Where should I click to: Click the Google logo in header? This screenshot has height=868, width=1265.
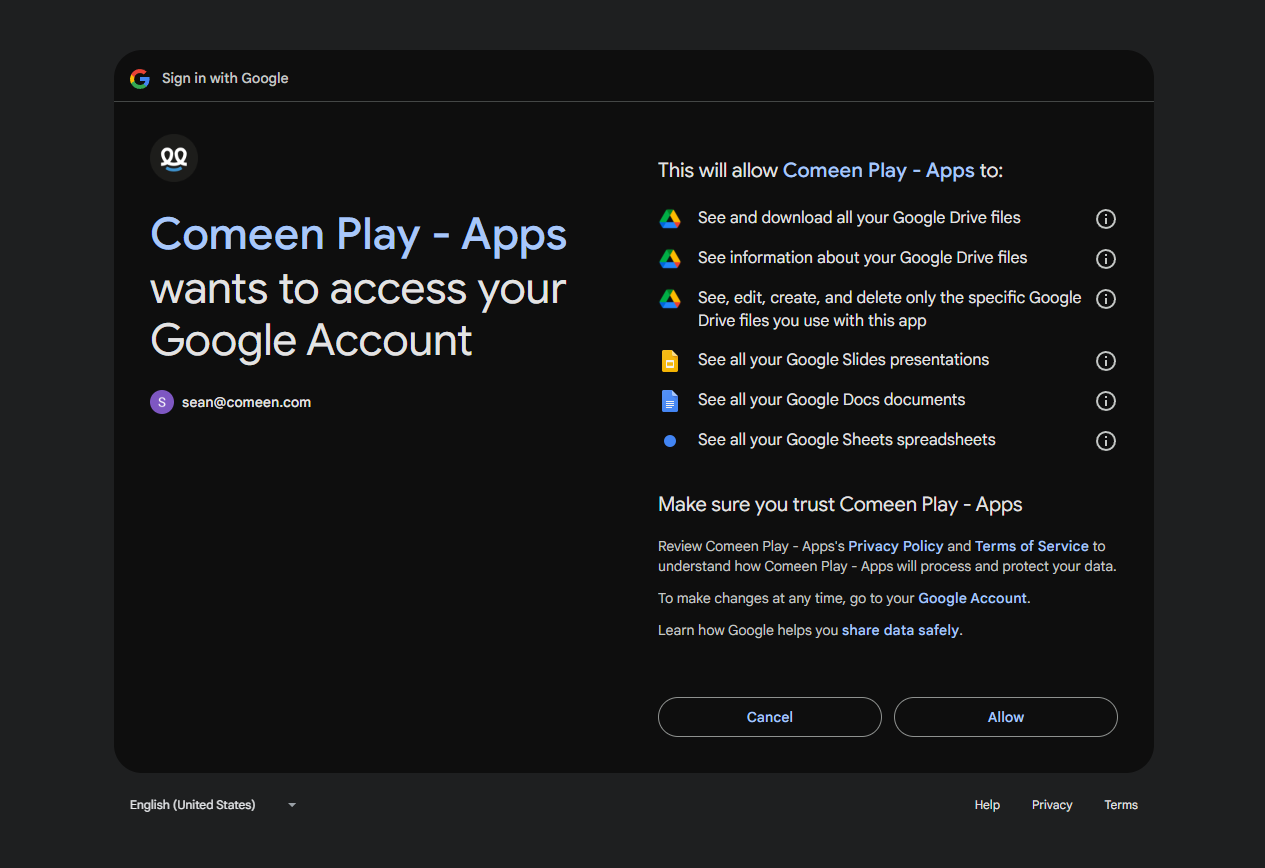click(x=140, y=78)
